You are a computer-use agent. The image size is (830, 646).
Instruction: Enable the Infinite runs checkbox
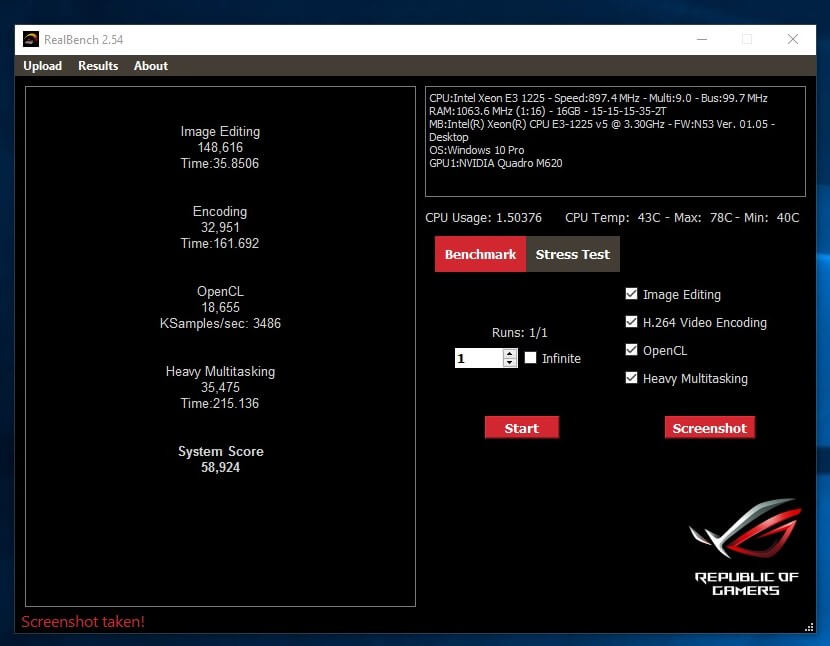coord(530,358)
